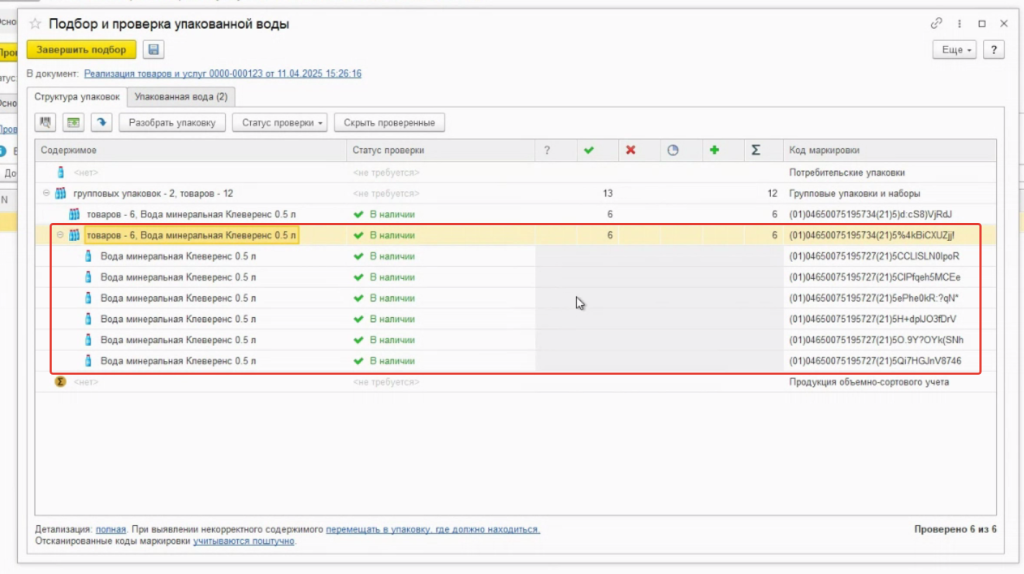Click the green table toolbar icon
Viewport: 1024px width, 574px height.
point(72,123)
